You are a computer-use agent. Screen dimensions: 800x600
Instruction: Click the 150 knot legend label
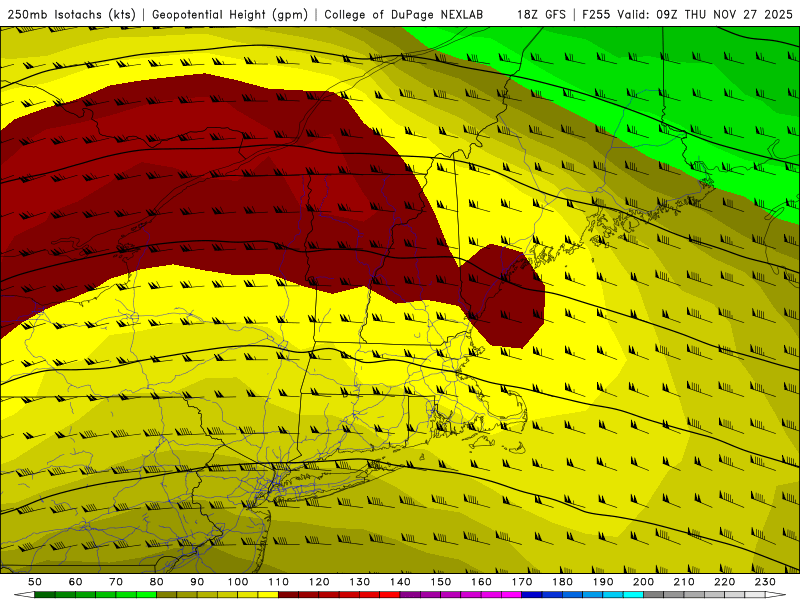(x=441, y=582)
